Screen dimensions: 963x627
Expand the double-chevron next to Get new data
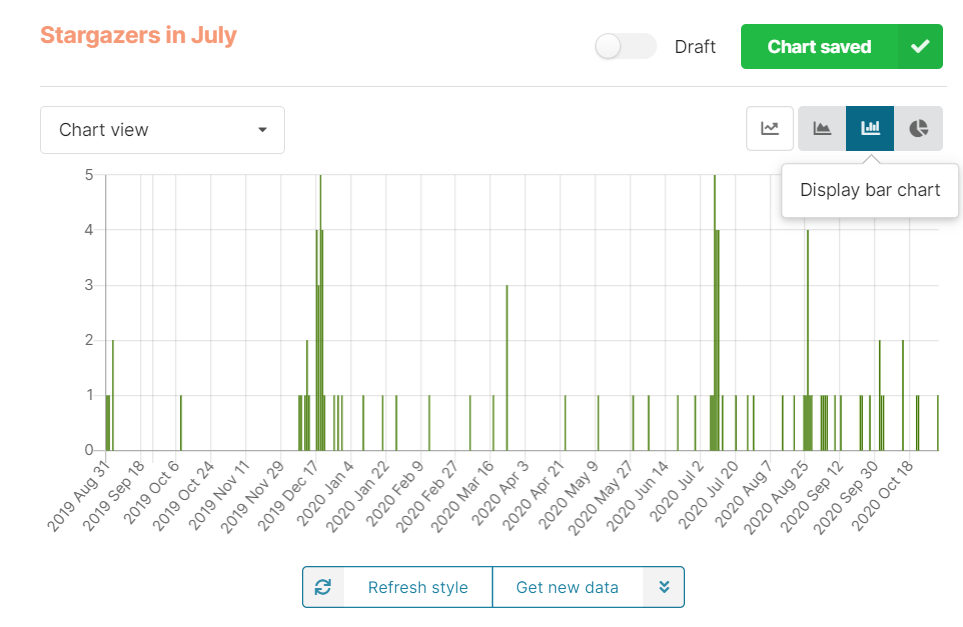coord(664,587)
